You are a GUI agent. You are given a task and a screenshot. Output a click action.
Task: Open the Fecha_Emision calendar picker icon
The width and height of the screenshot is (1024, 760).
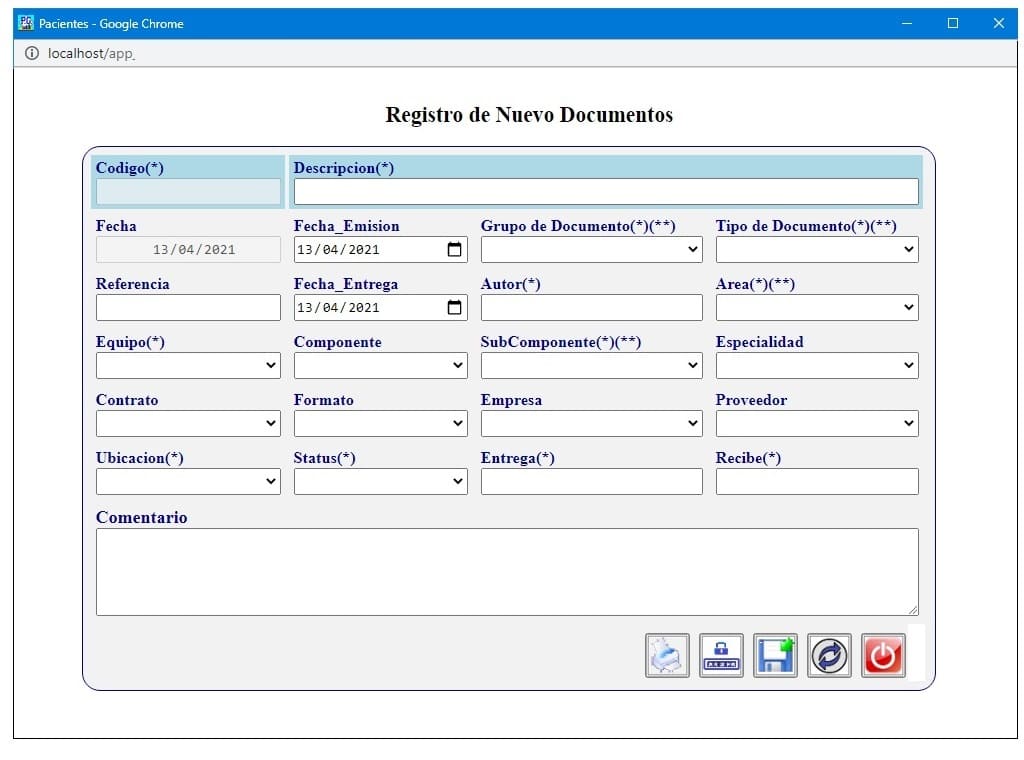(455, 249)
